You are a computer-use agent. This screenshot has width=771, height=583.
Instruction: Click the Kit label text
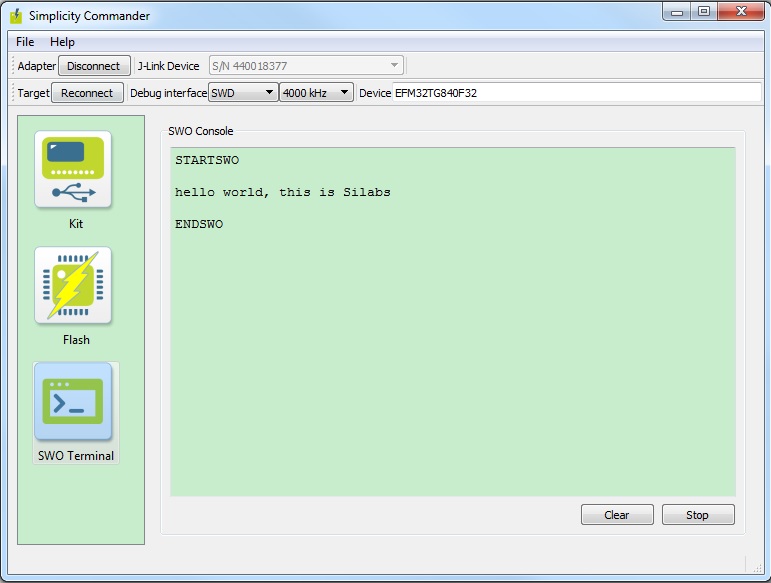(76, 224)
